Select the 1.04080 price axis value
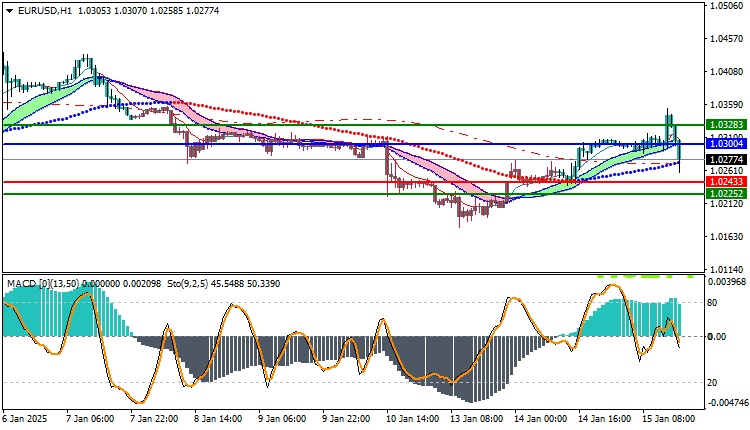 tap(727, 72)
